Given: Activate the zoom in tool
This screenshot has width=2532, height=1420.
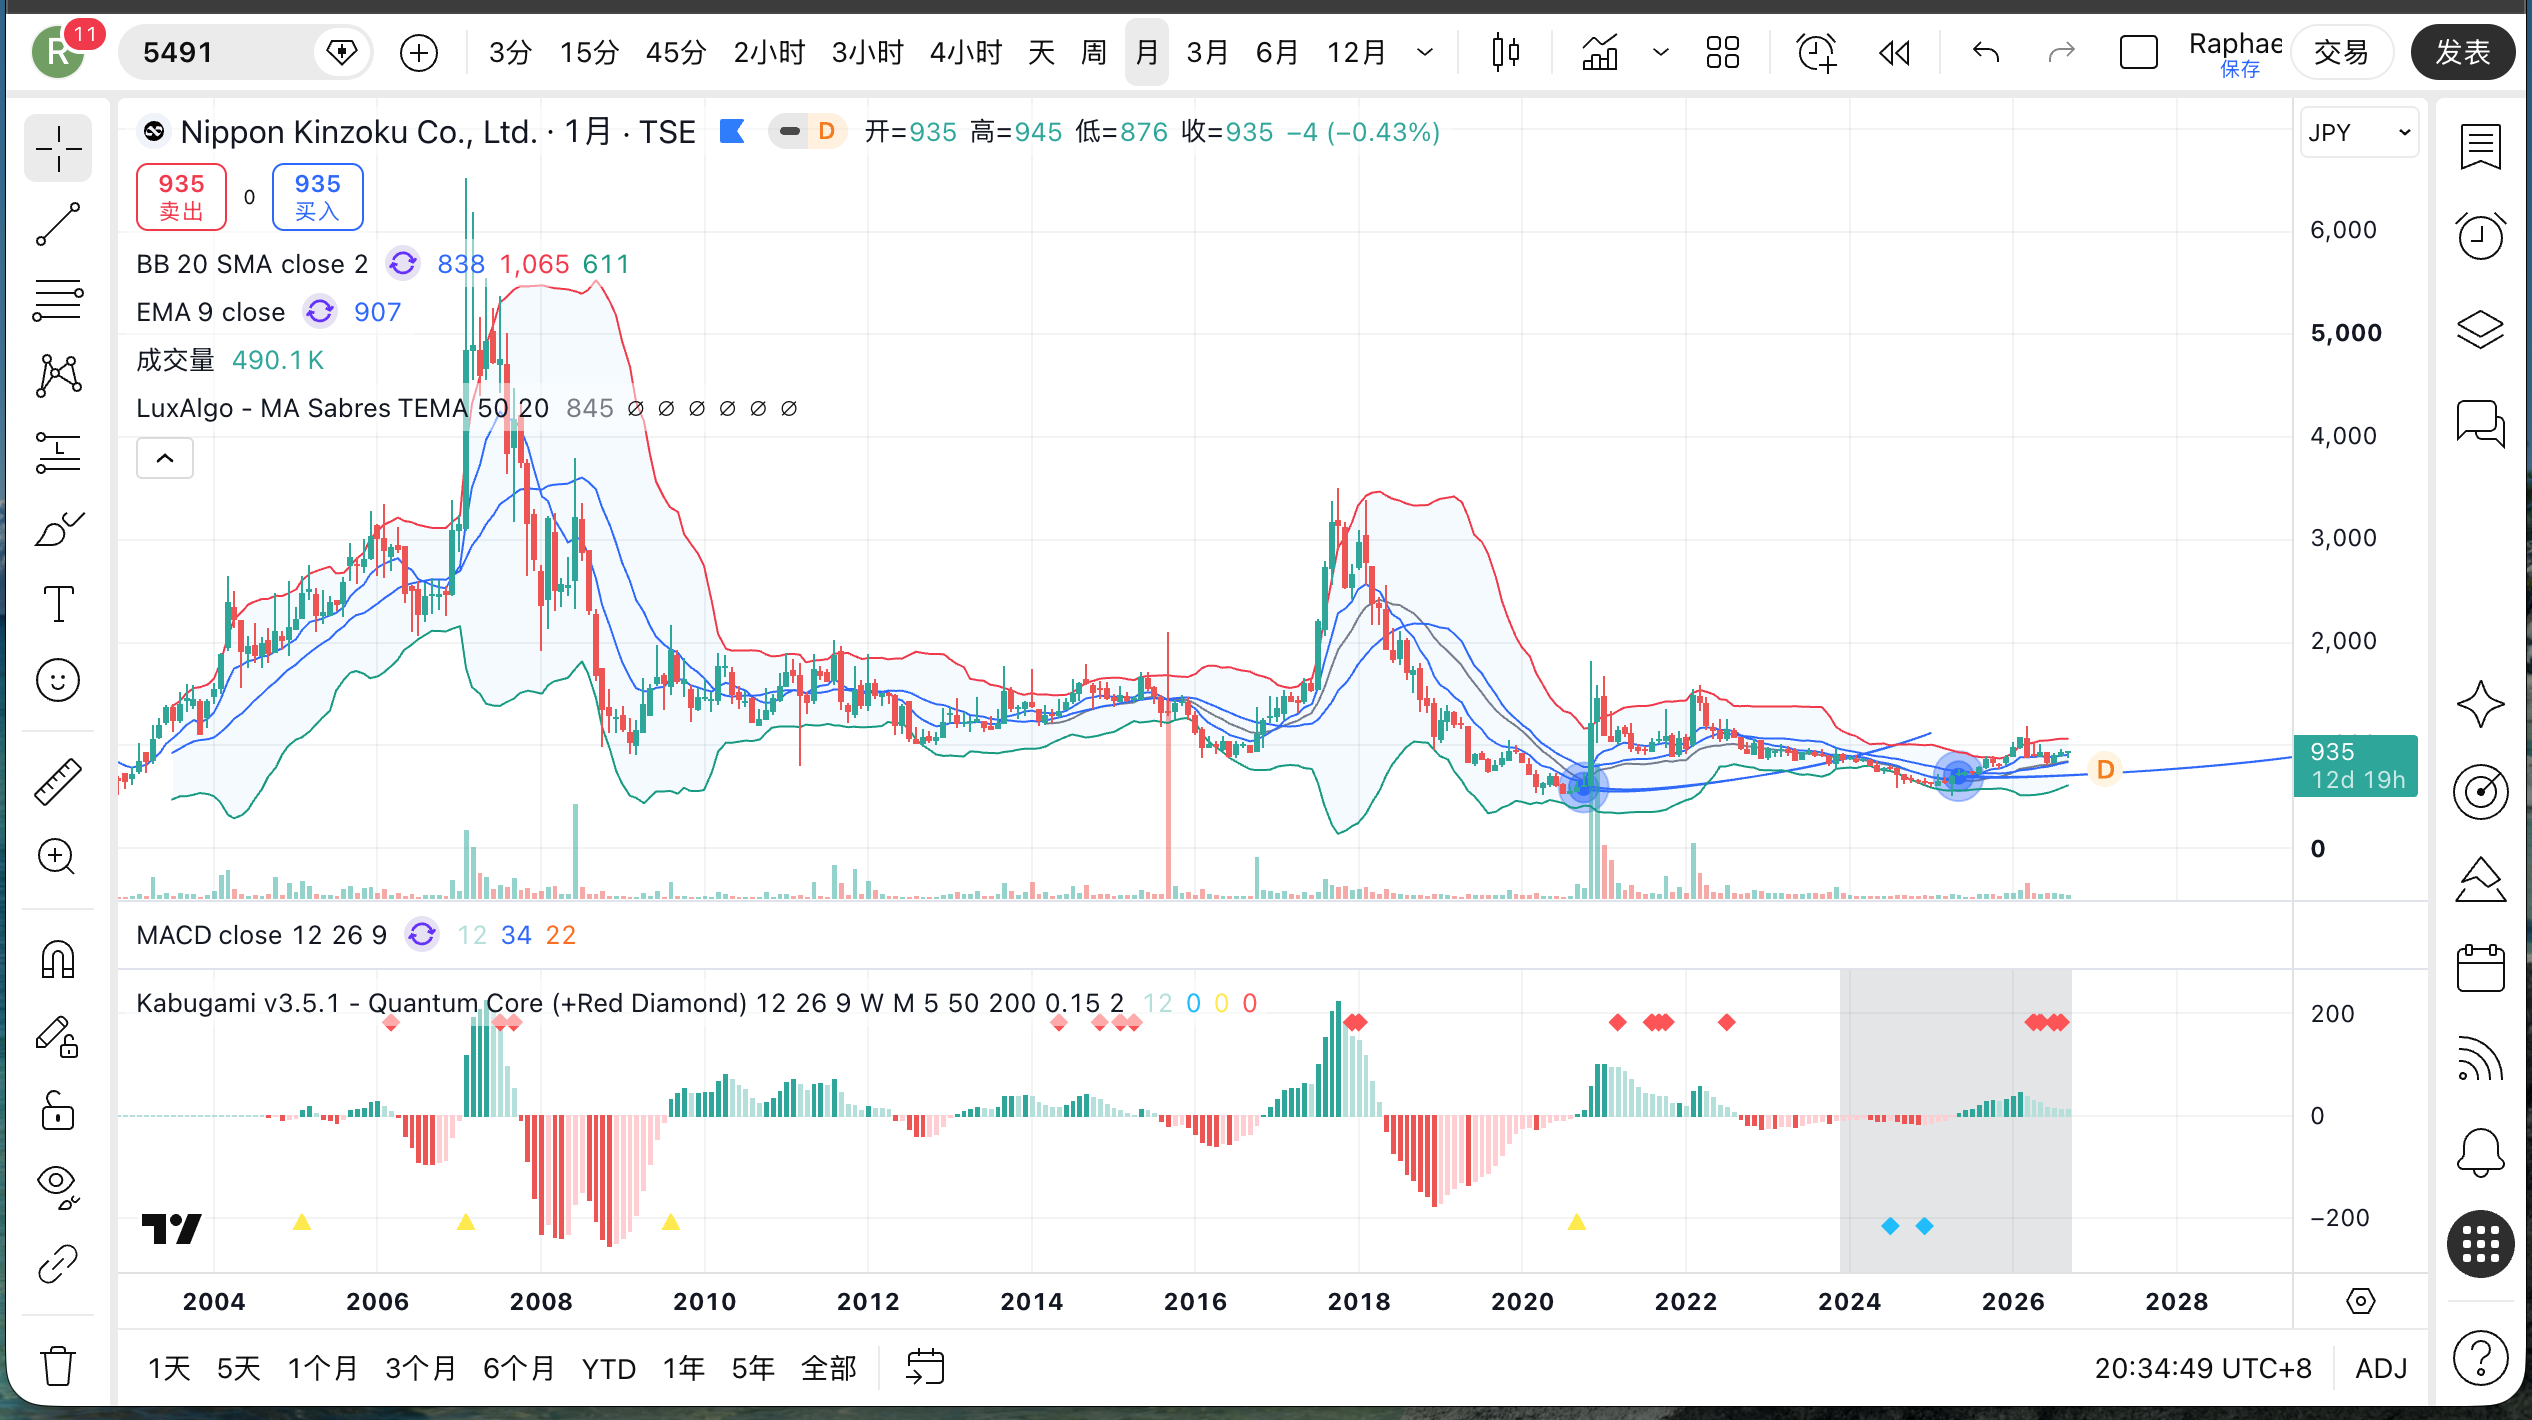Looking at the screenshot, I should pyautogui.click(x=58, y=857).
